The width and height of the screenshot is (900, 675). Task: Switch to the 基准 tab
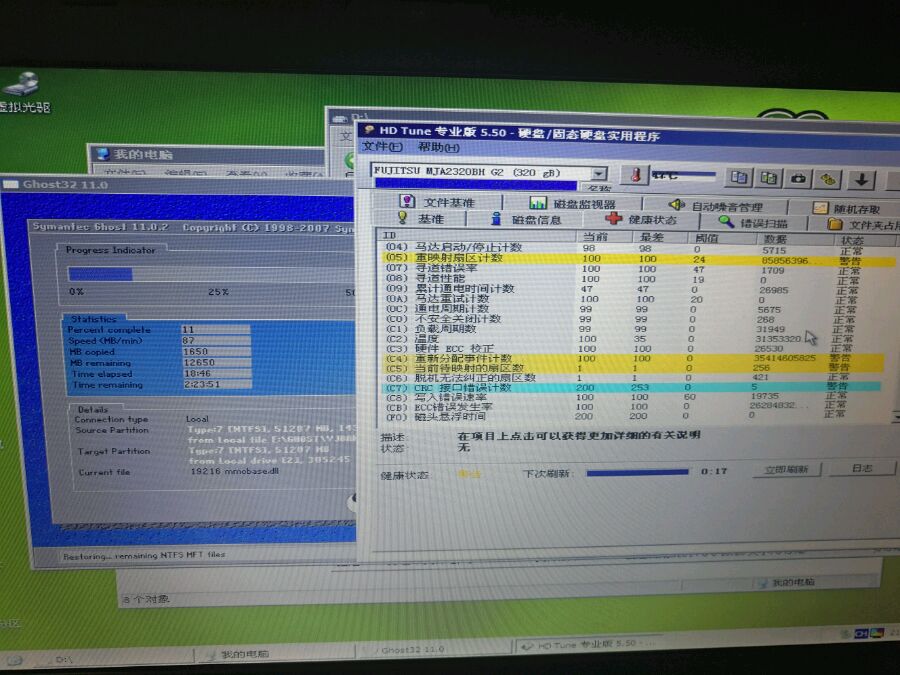tap(421, 219)
